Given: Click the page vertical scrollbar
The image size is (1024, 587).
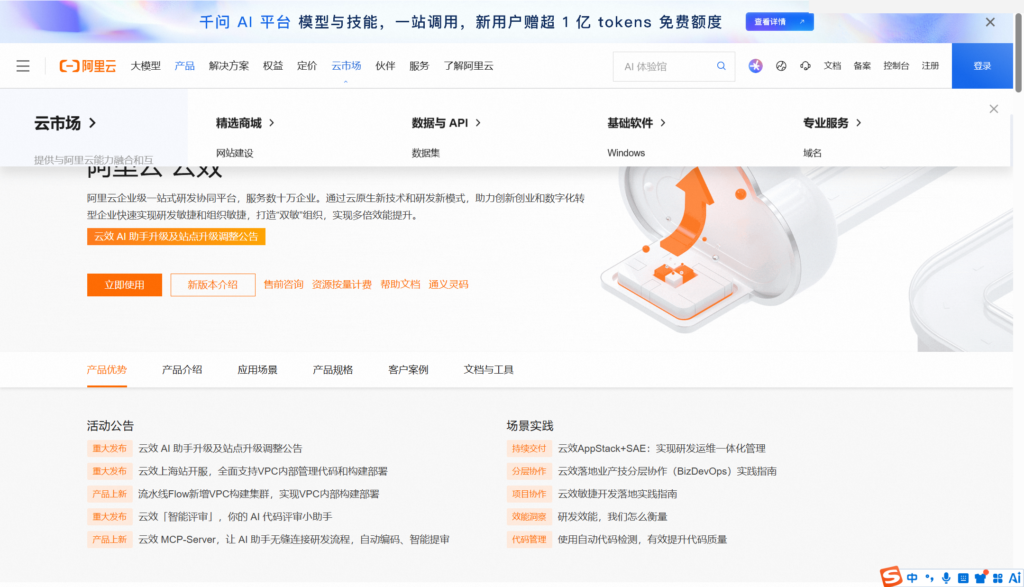Looking at the screenshot, I should [1017, 52].
